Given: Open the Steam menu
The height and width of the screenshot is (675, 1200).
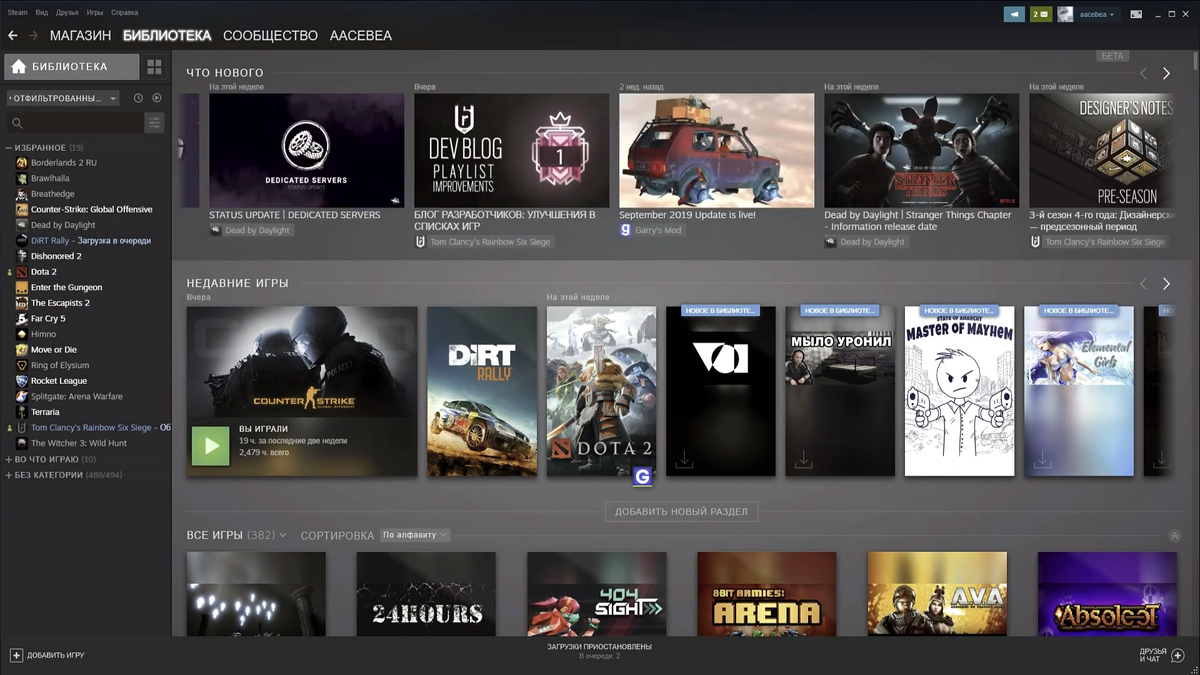Looking at the screenshot, I should 16,13.
